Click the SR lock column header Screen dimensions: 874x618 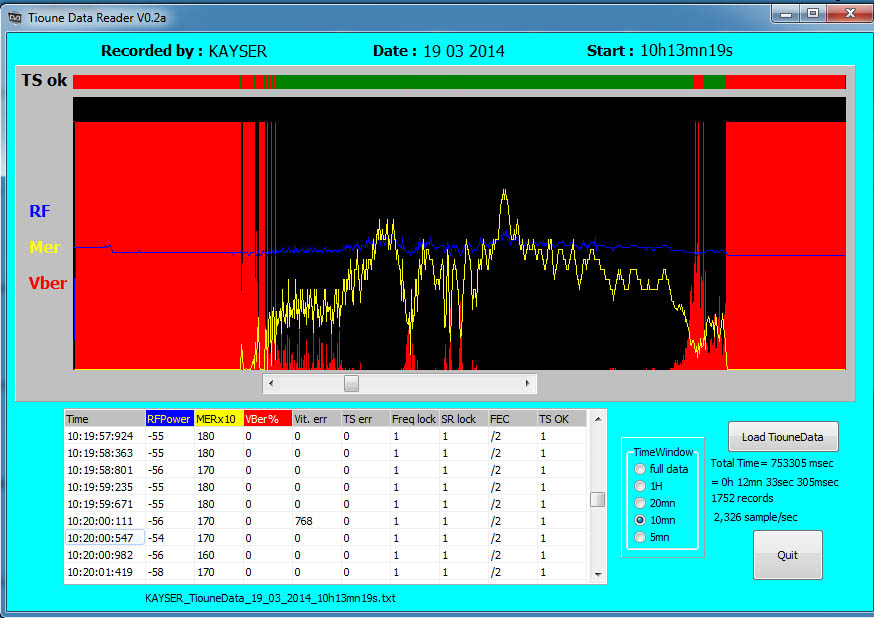point(463,419)
